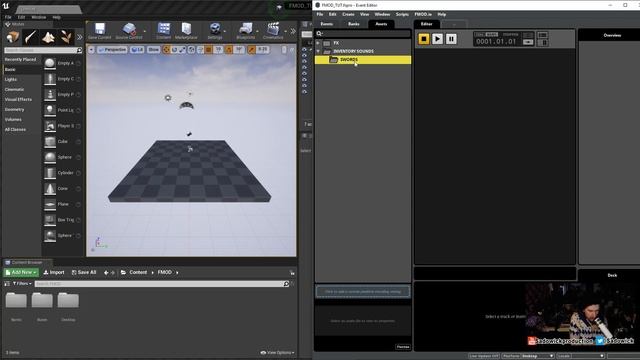Toggle visibility eye of first outliner row
Screen dimensions: 640x360
point(304,49)
